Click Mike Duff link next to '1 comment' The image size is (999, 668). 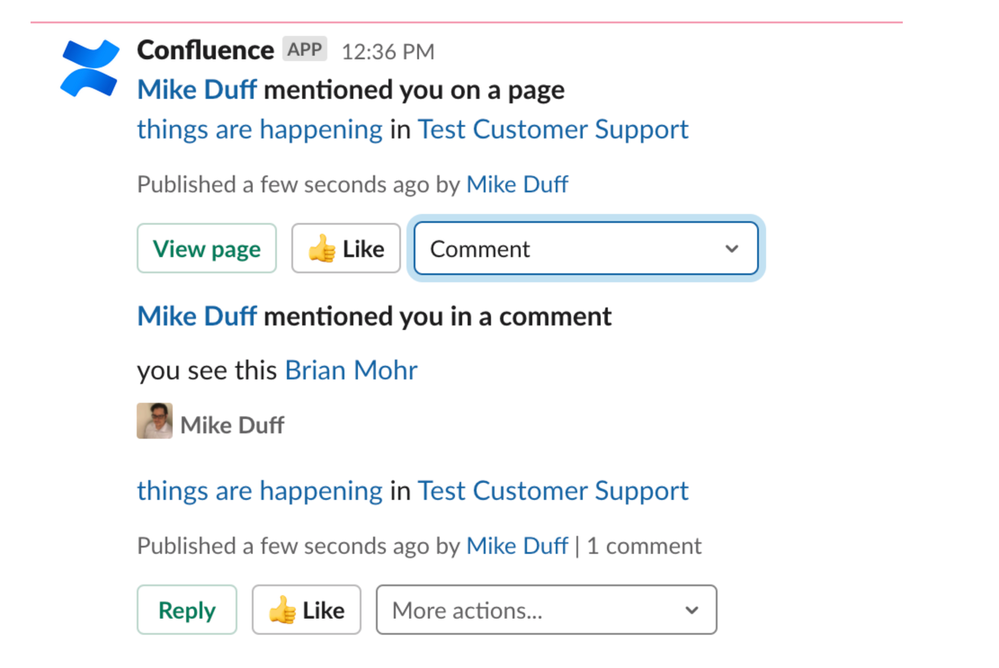pyautogui.click(x=517, y=546)
